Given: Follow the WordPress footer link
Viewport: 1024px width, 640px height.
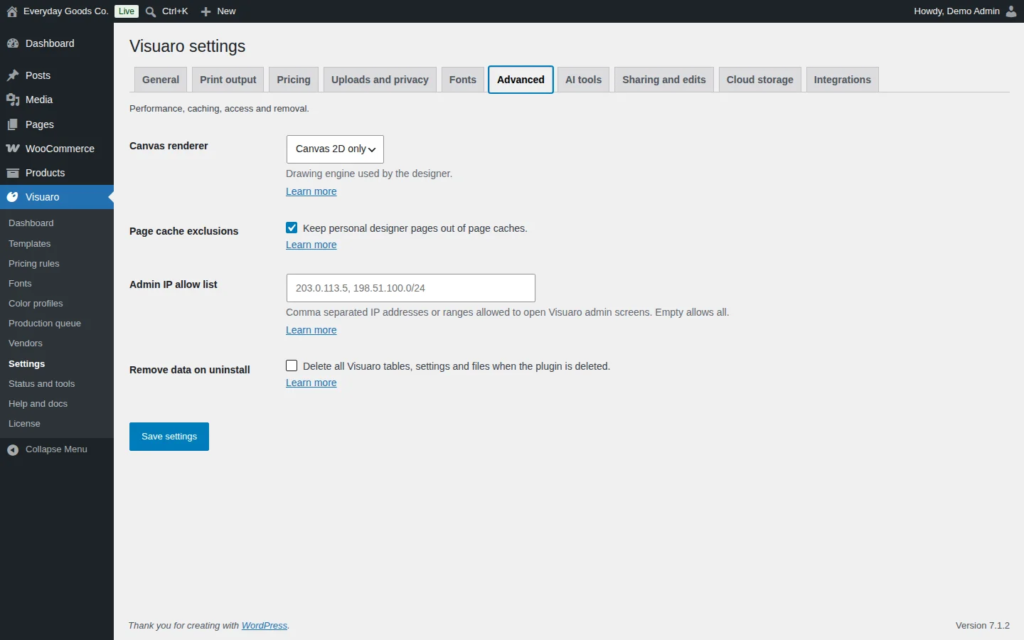Looking at the screenshot, I should tap(264, 626).
